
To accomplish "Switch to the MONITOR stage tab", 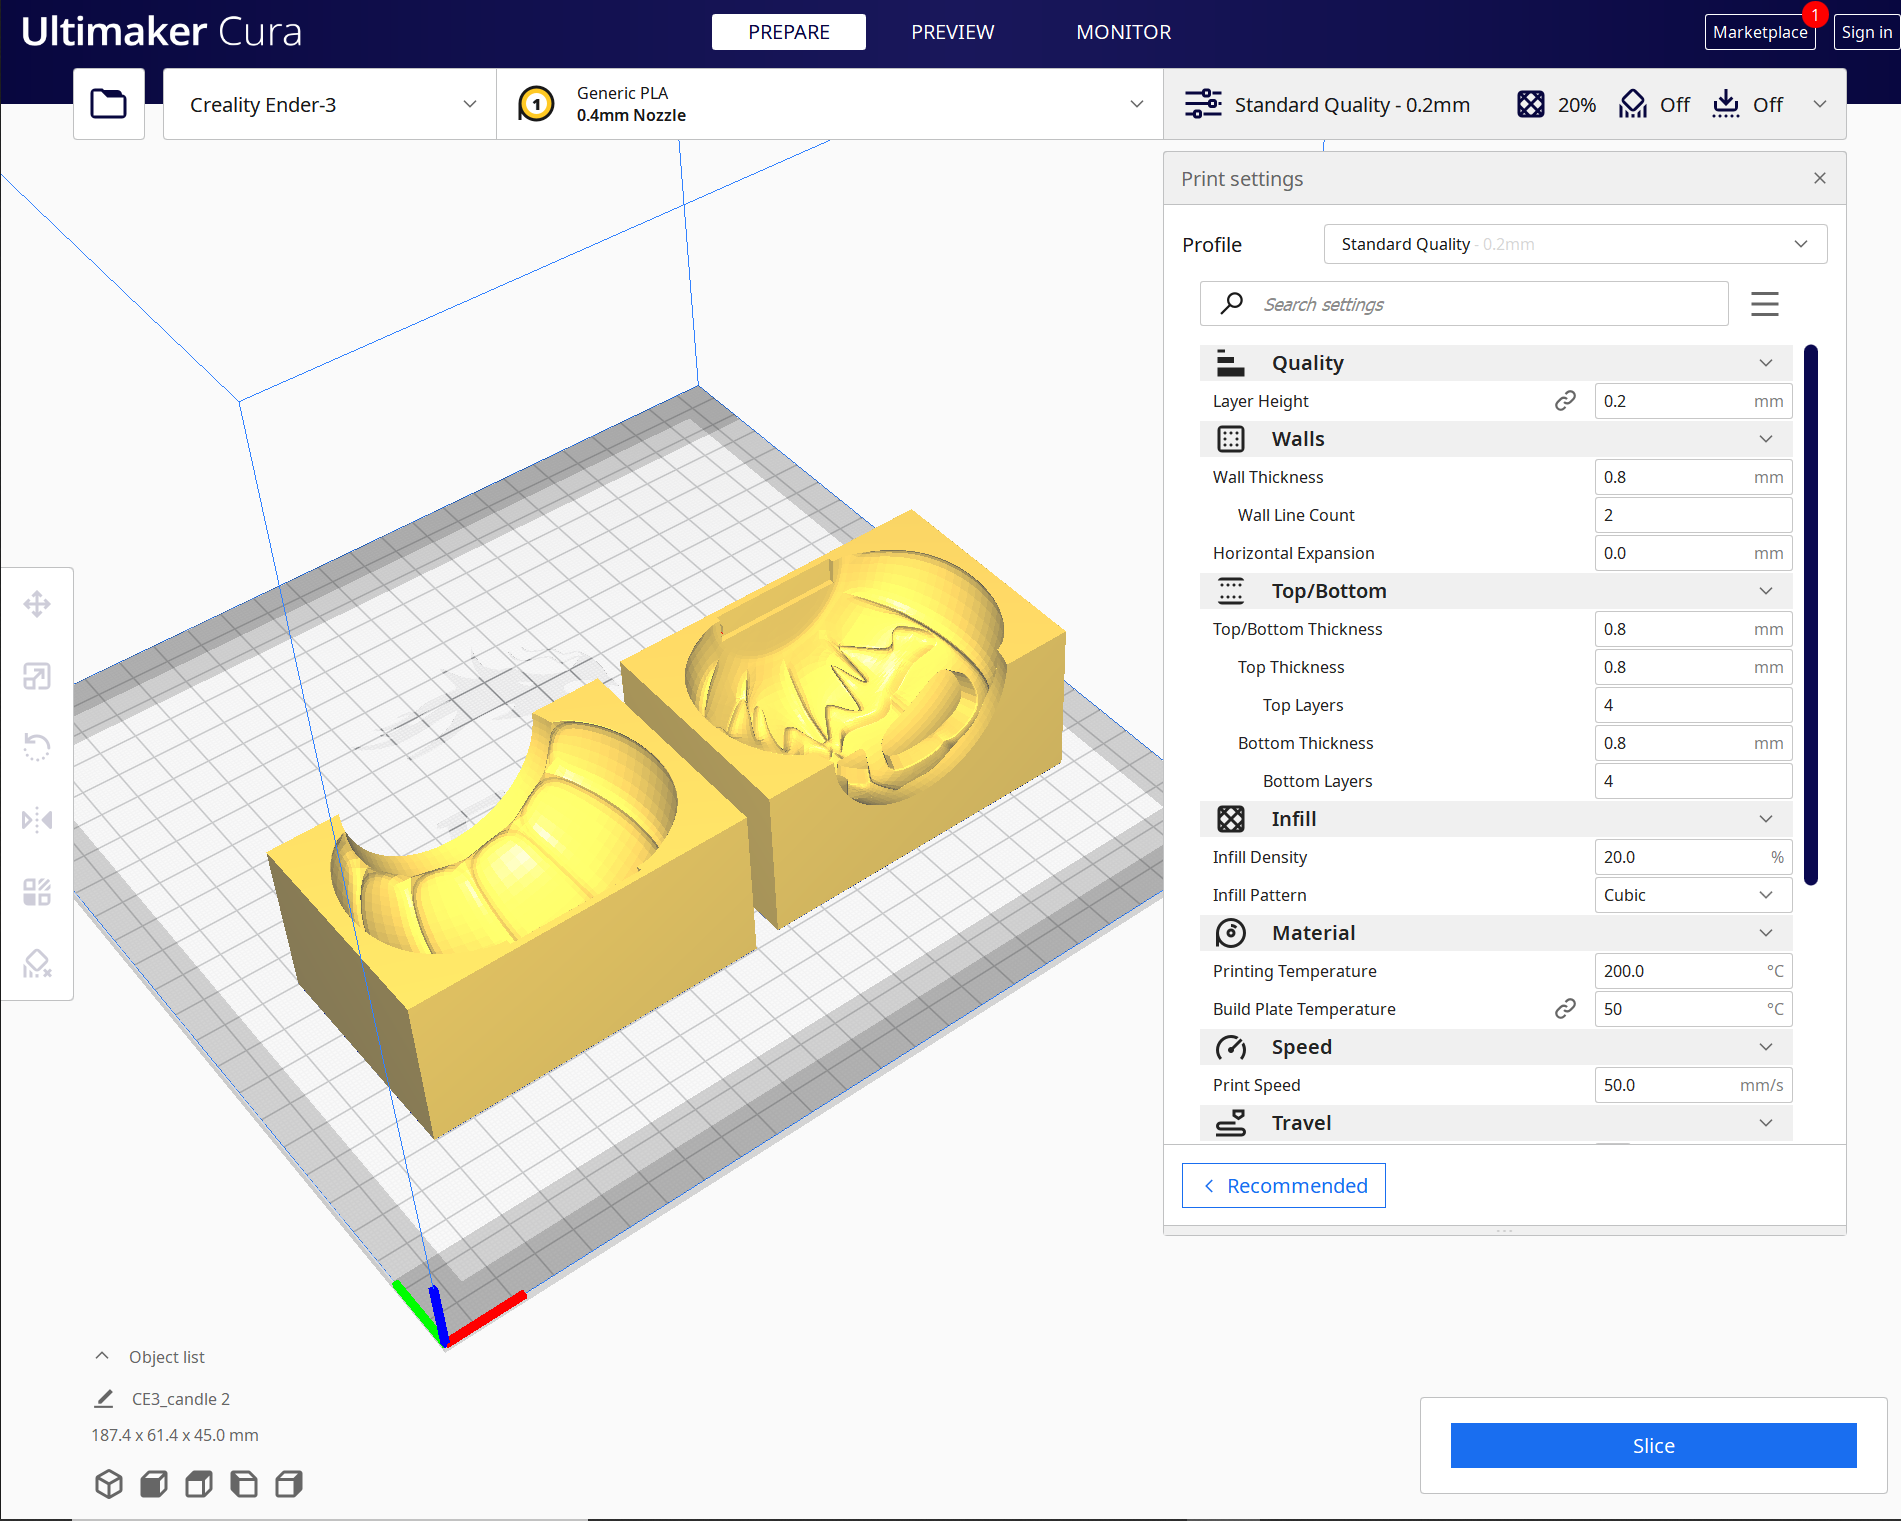I will click(1124, 32).
